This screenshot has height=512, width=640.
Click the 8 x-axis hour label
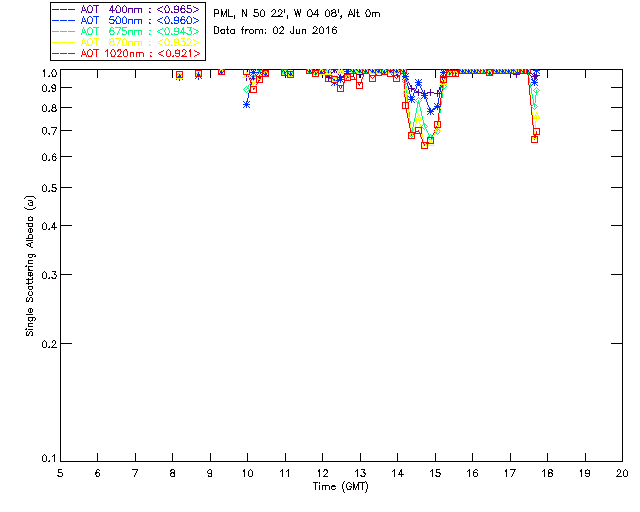(x=173, y=473)
